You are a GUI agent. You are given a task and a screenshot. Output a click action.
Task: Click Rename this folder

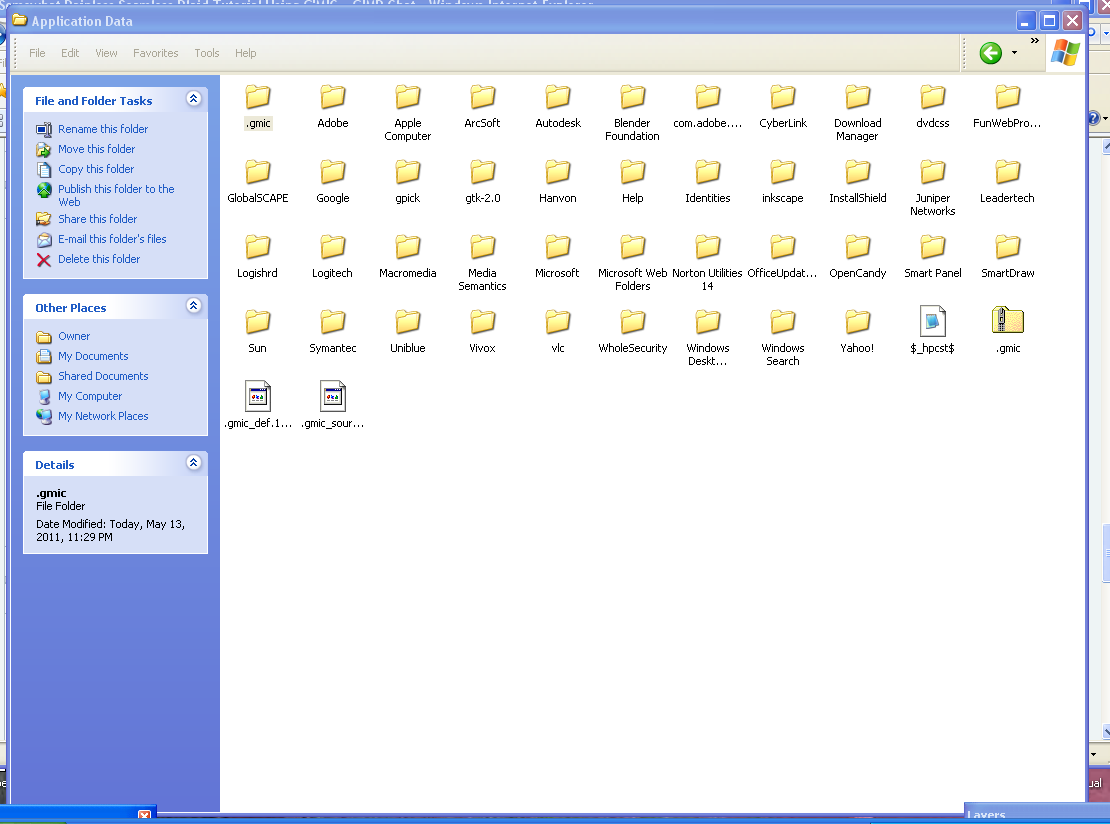pyautogui.click(x=103, y=129)
